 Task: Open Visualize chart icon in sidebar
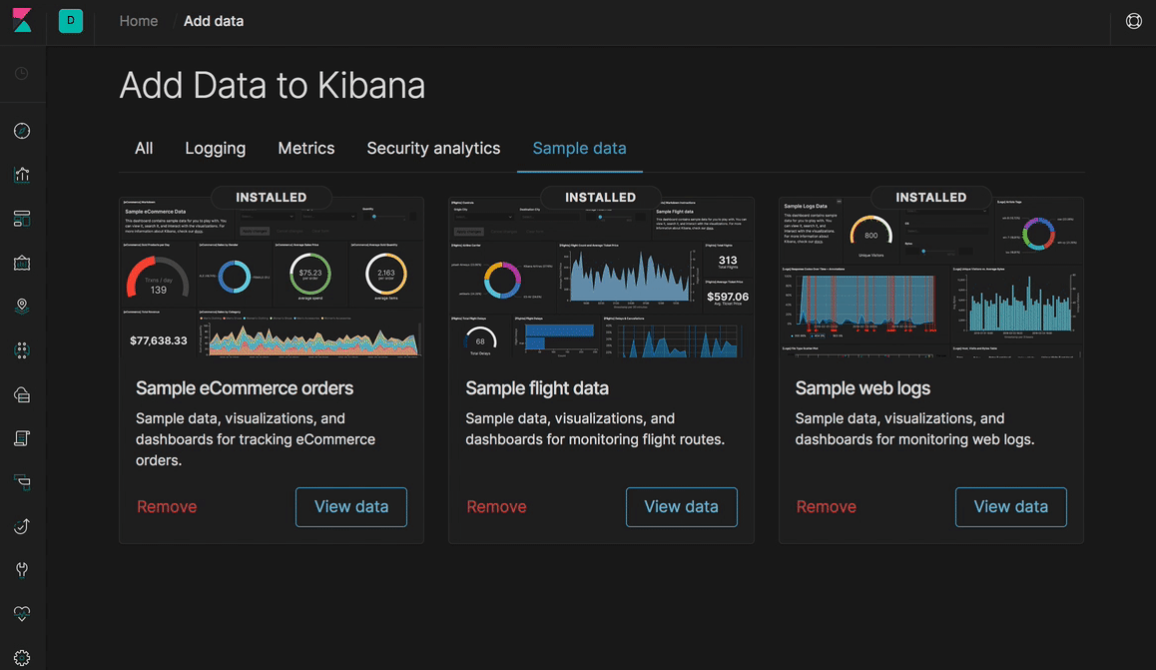(x=22, y=175)
